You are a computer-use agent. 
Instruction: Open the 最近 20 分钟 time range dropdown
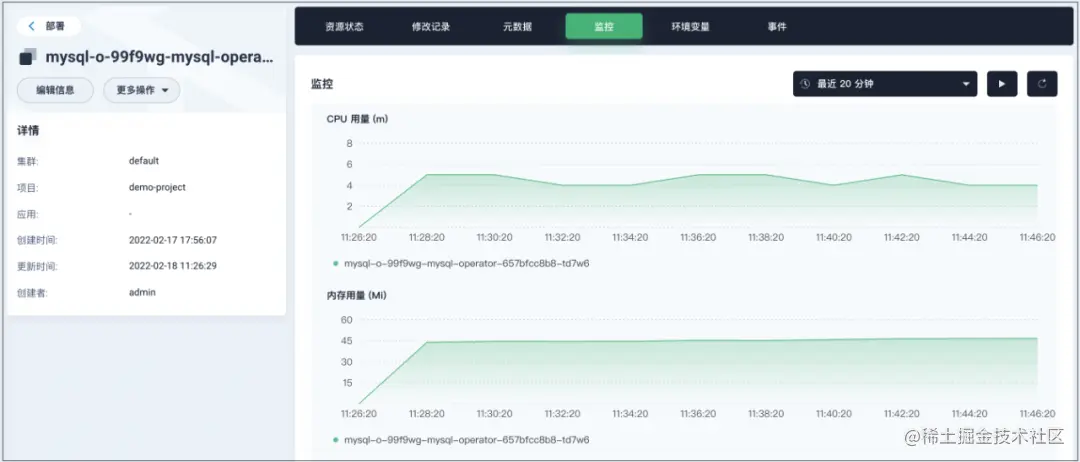[884, 84]
